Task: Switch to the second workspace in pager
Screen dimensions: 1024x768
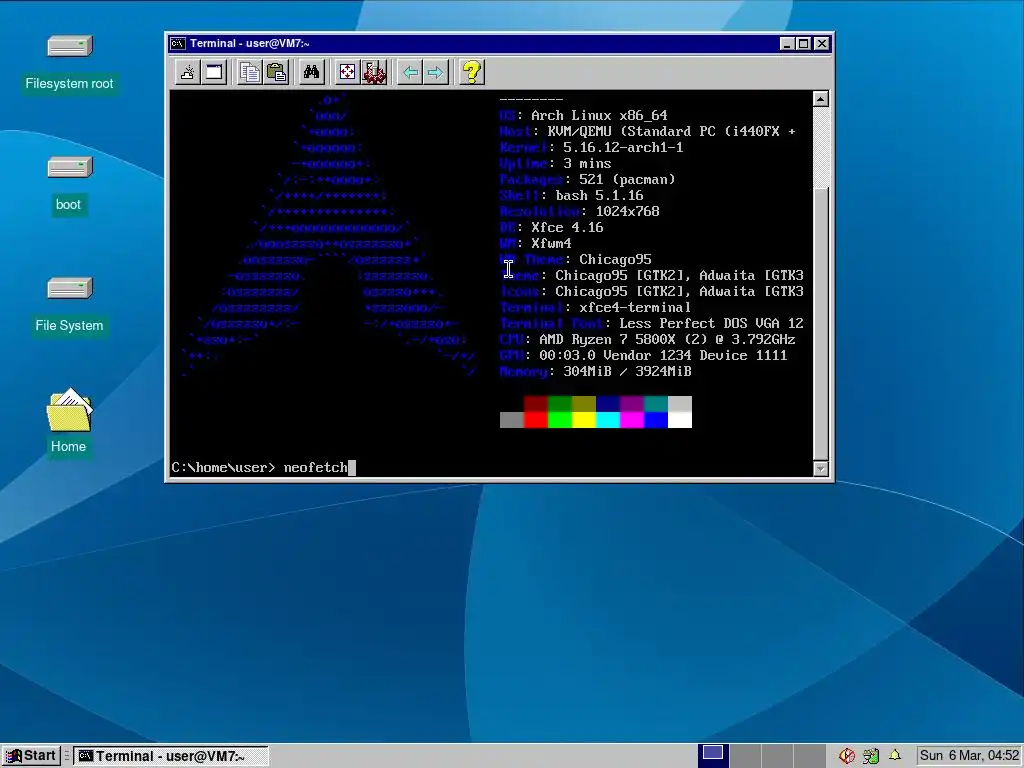Action: (745, 756)
